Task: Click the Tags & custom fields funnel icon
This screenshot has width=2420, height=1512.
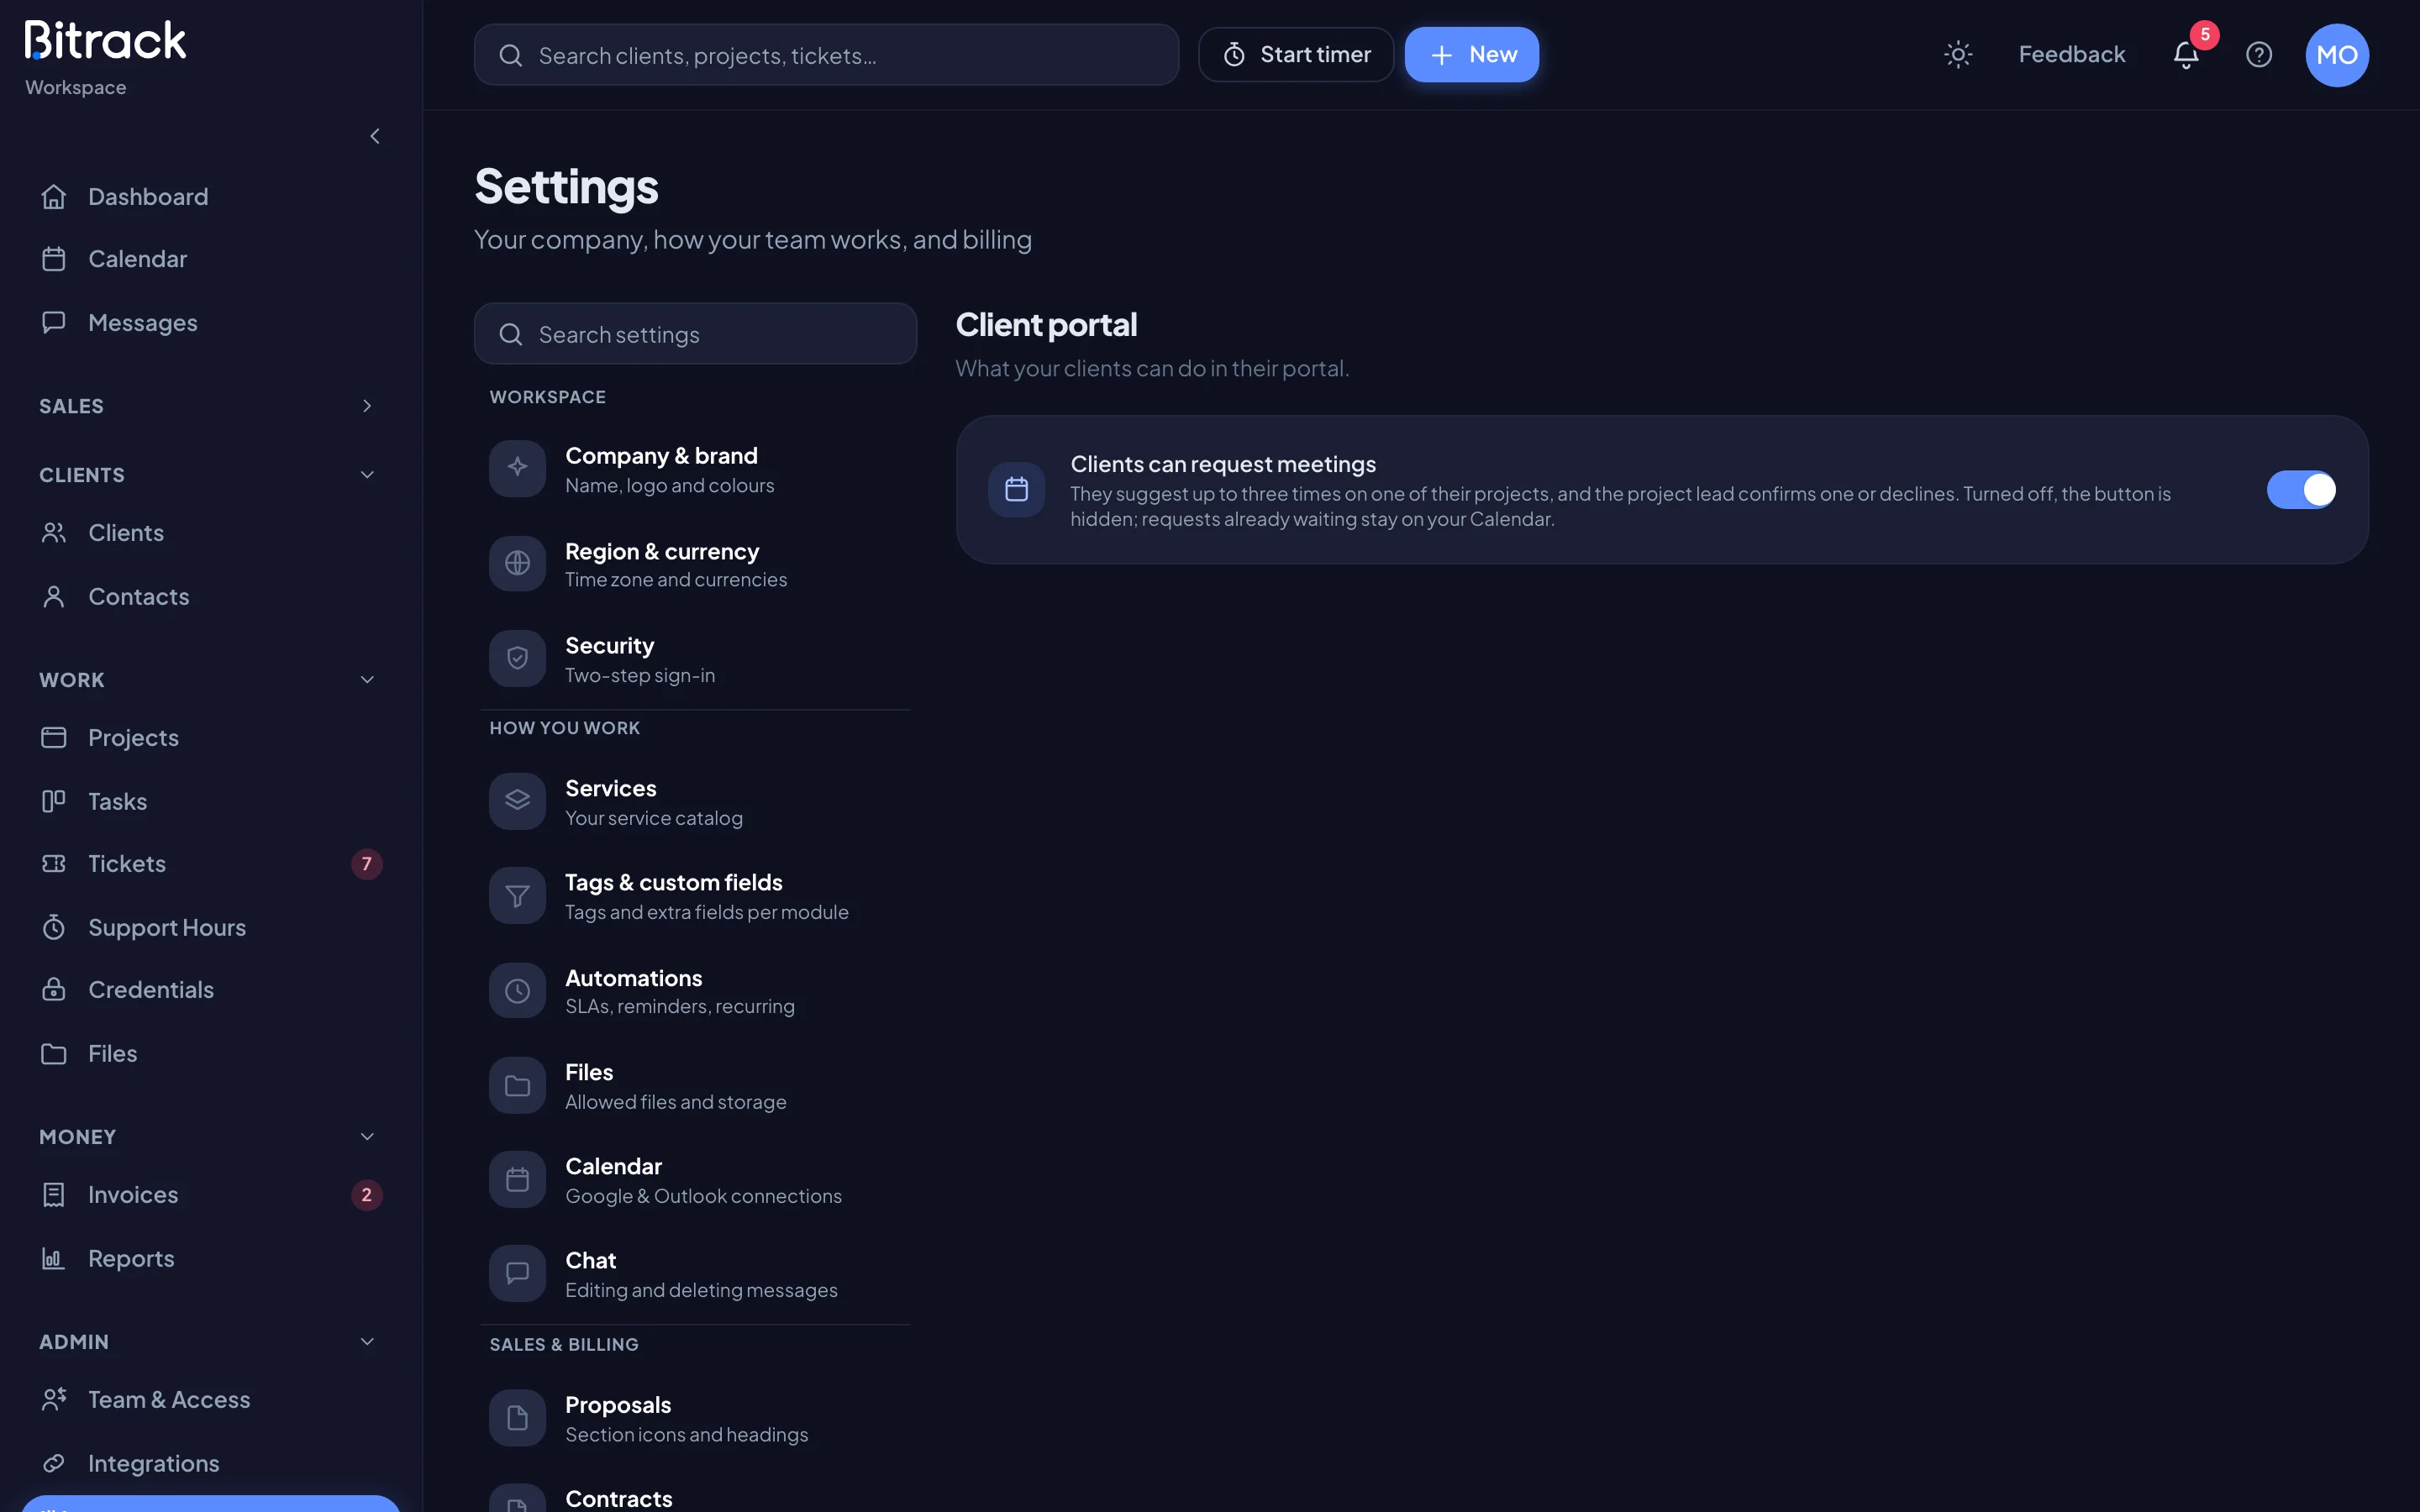Action: (x=517, y=895)
